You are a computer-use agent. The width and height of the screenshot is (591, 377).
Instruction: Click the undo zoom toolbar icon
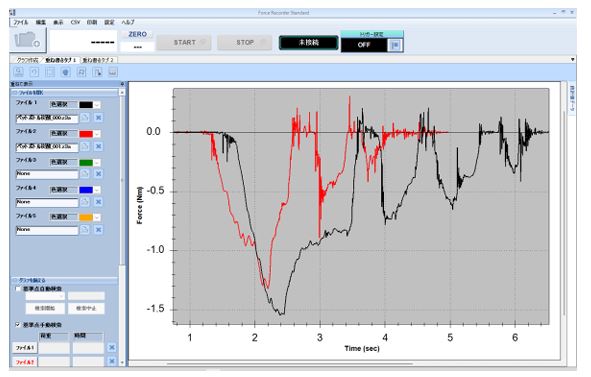coord(34,72)
